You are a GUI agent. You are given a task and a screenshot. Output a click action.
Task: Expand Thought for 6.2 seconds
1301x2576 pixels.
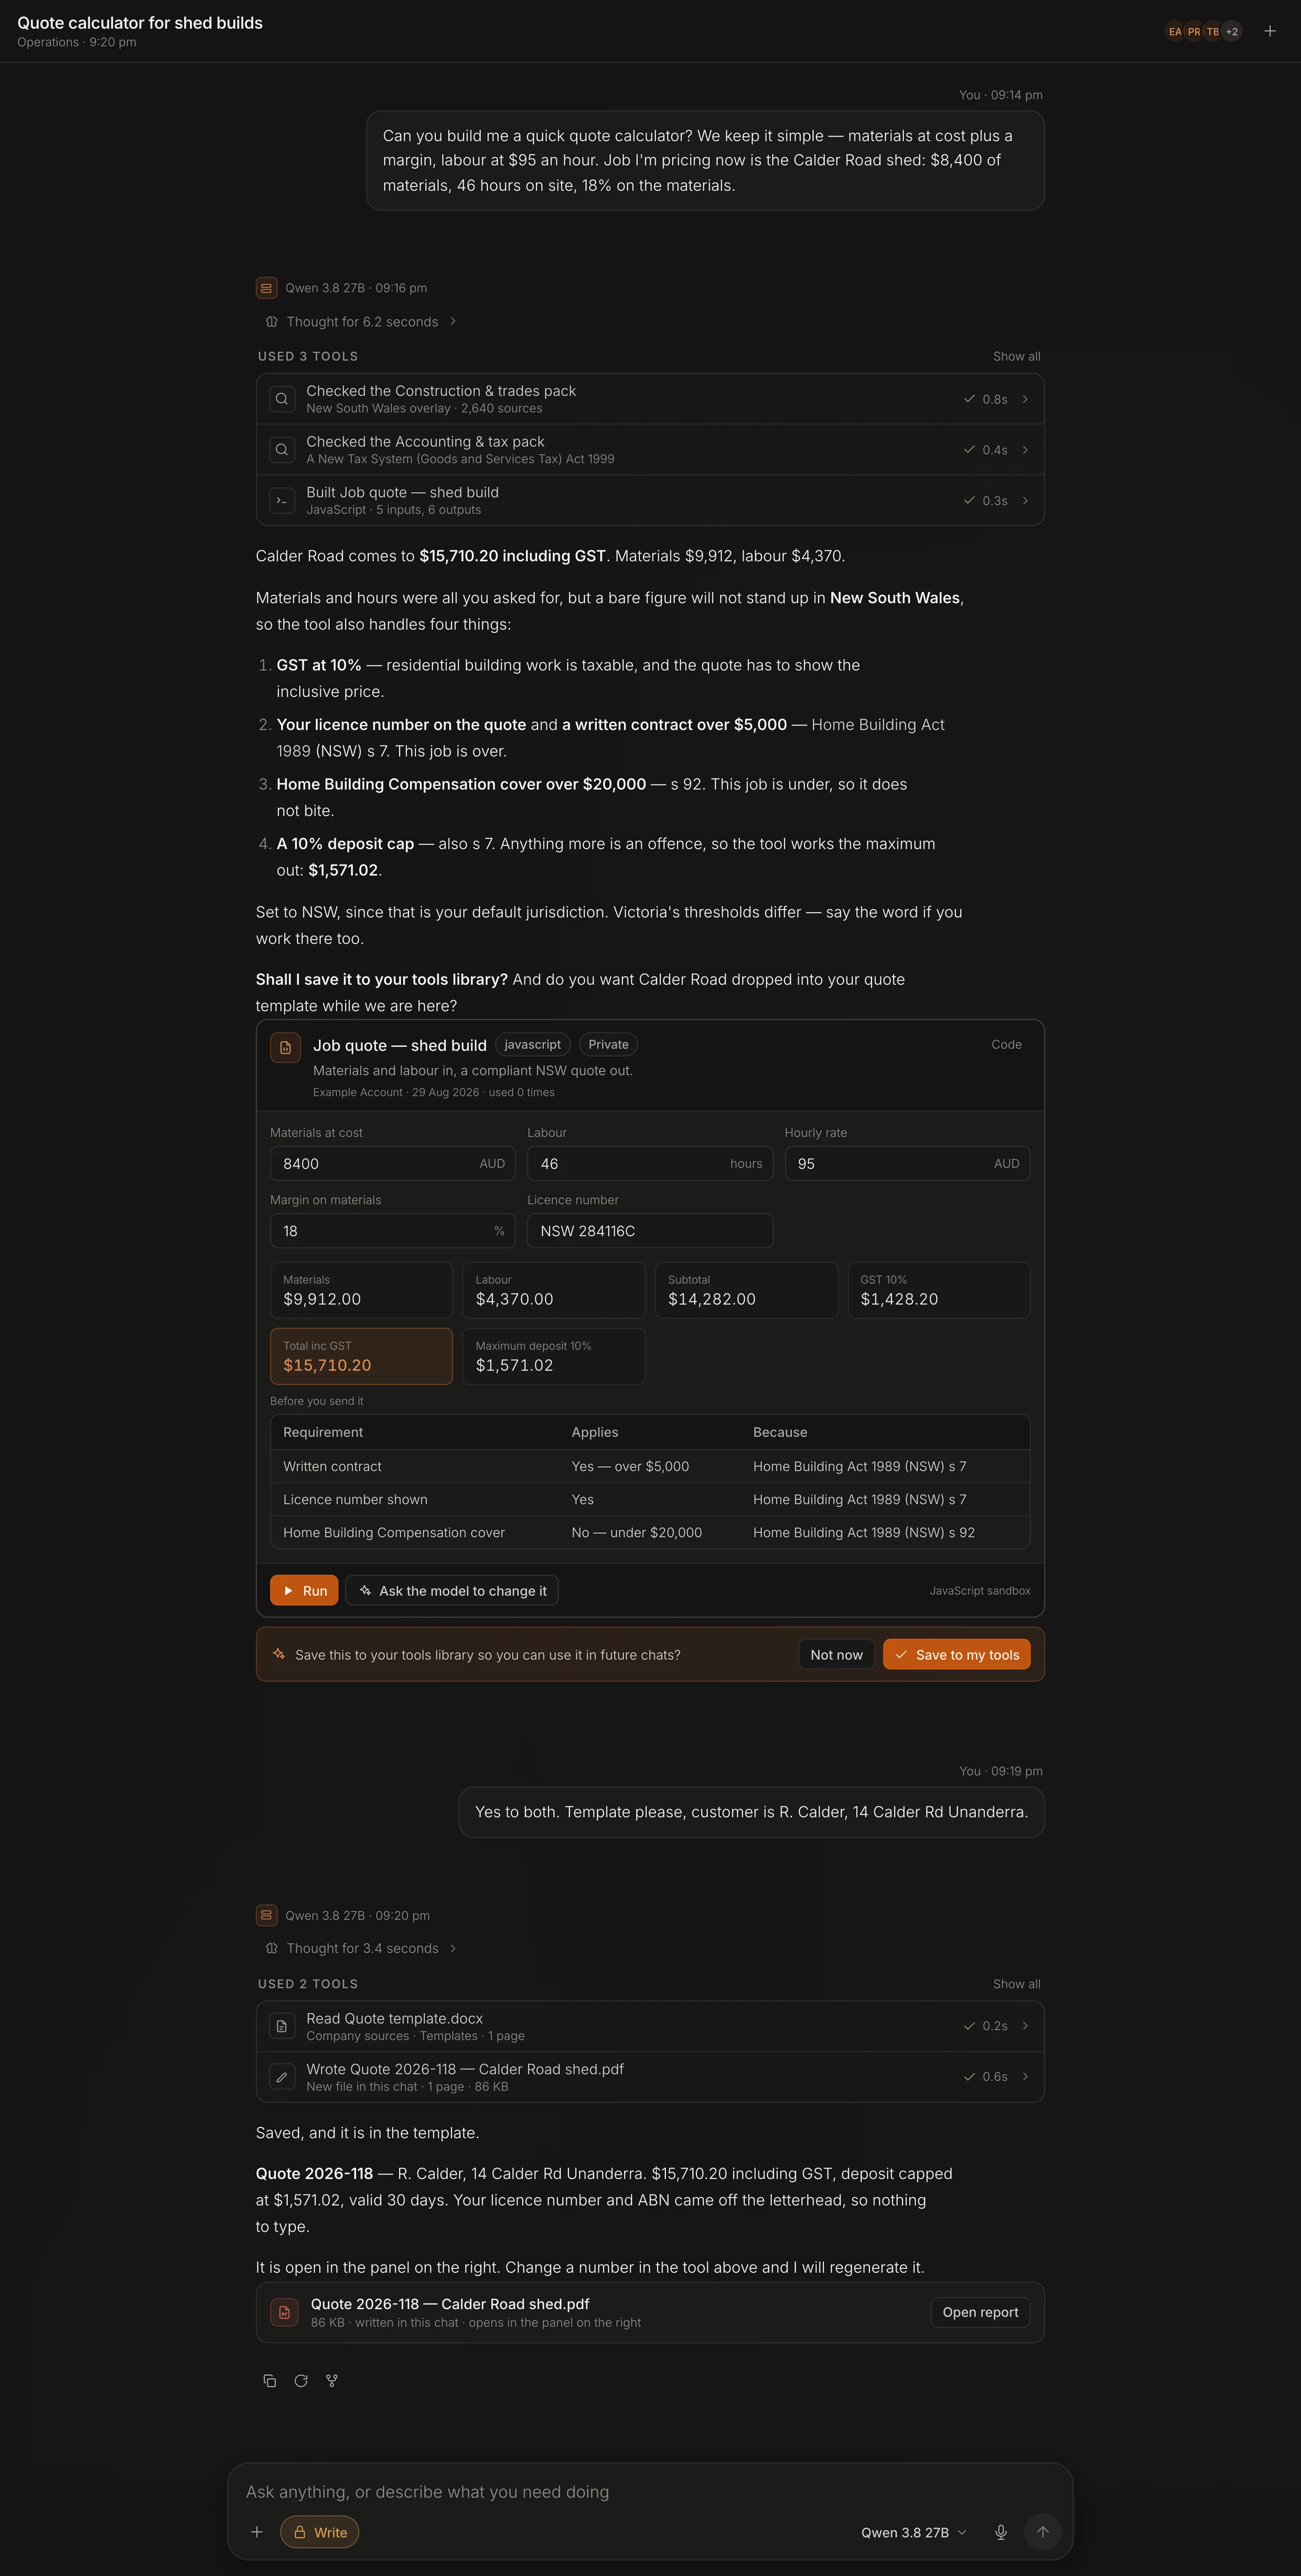tap(361, 322)
